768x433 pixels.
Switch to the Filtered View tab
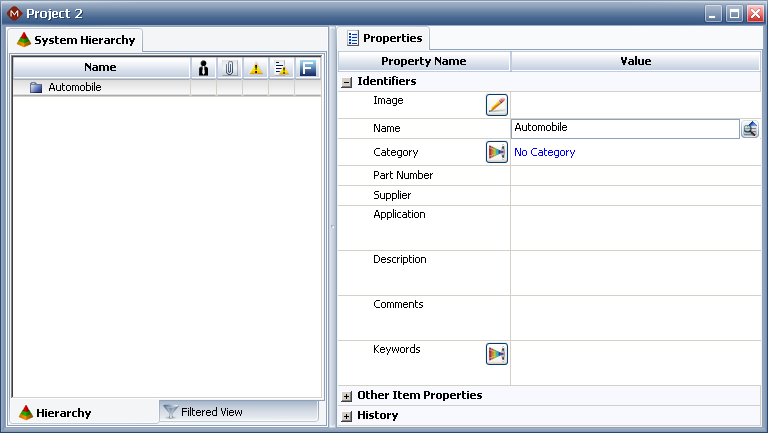(x=210, y=412)
